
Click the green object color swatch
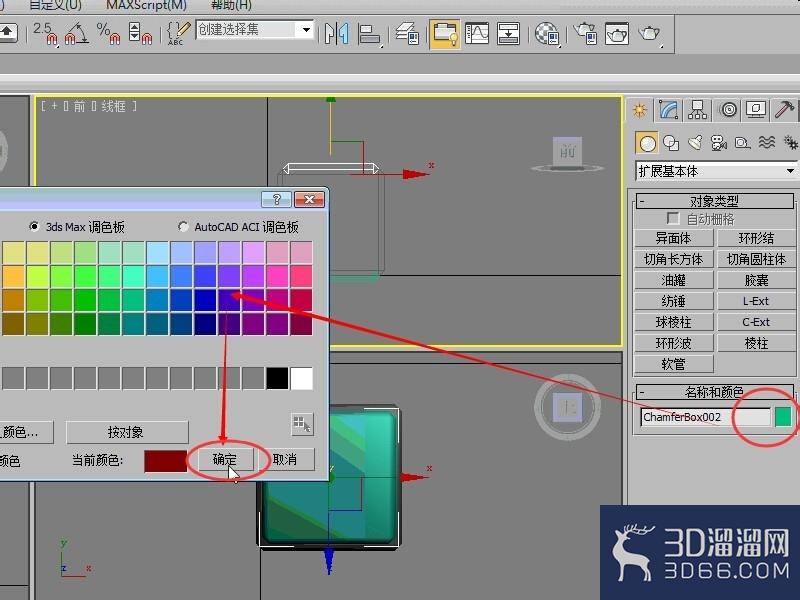pyautogui.click(x=783, y=416)
